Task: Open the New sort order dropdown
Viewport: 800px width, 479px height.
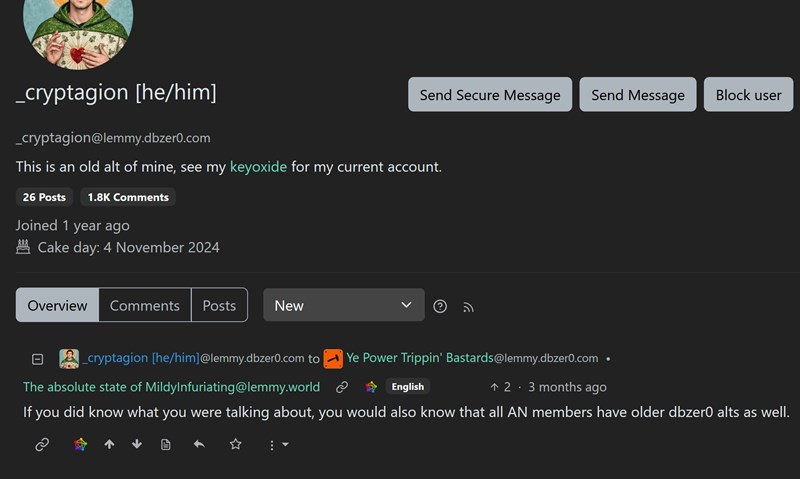Action: tap(343, 305)
